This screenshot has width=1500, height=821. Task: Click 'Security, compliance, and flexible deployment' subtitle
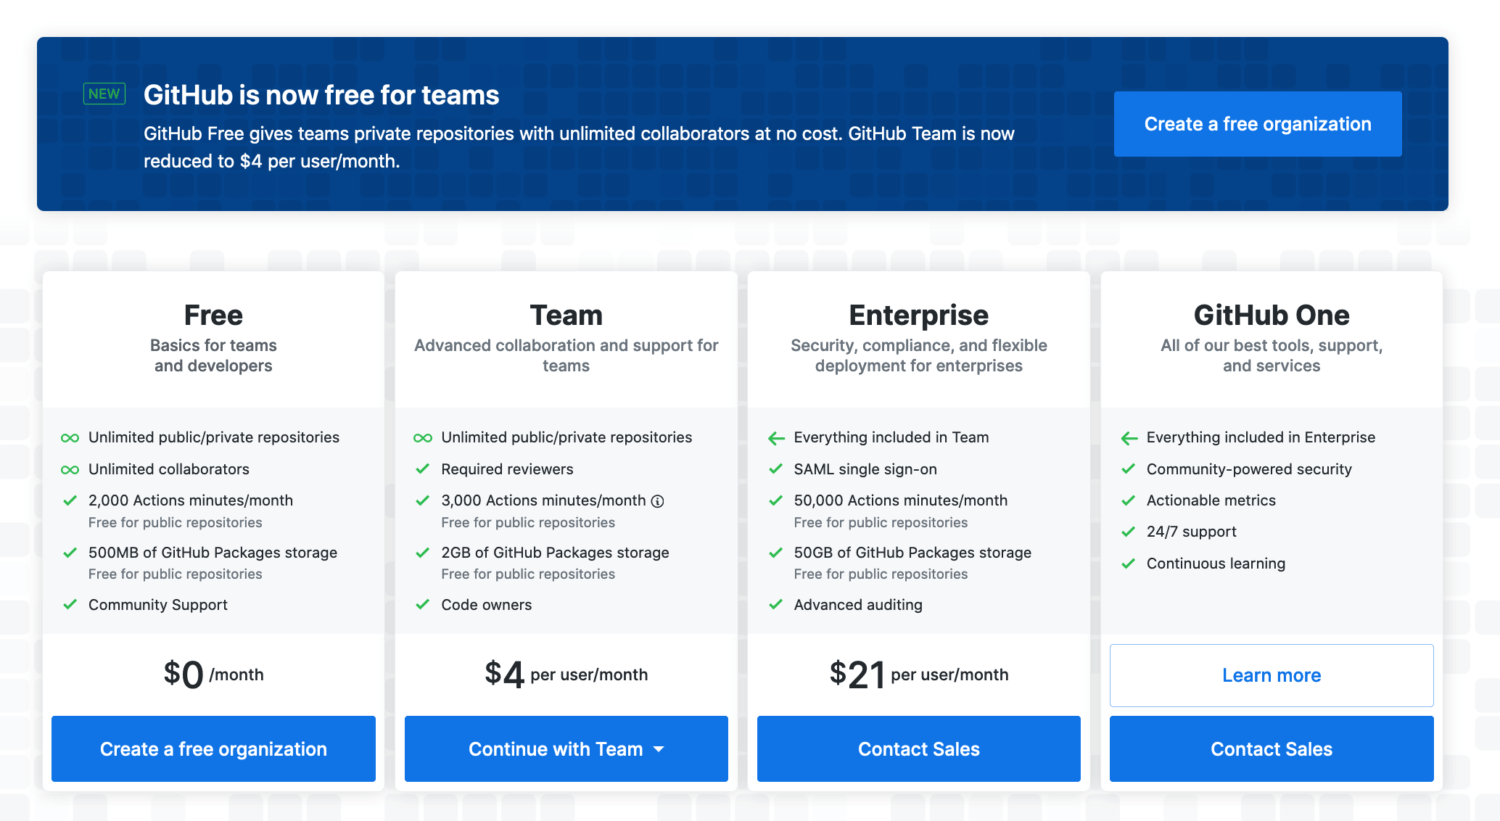click(x=919, y=355)
